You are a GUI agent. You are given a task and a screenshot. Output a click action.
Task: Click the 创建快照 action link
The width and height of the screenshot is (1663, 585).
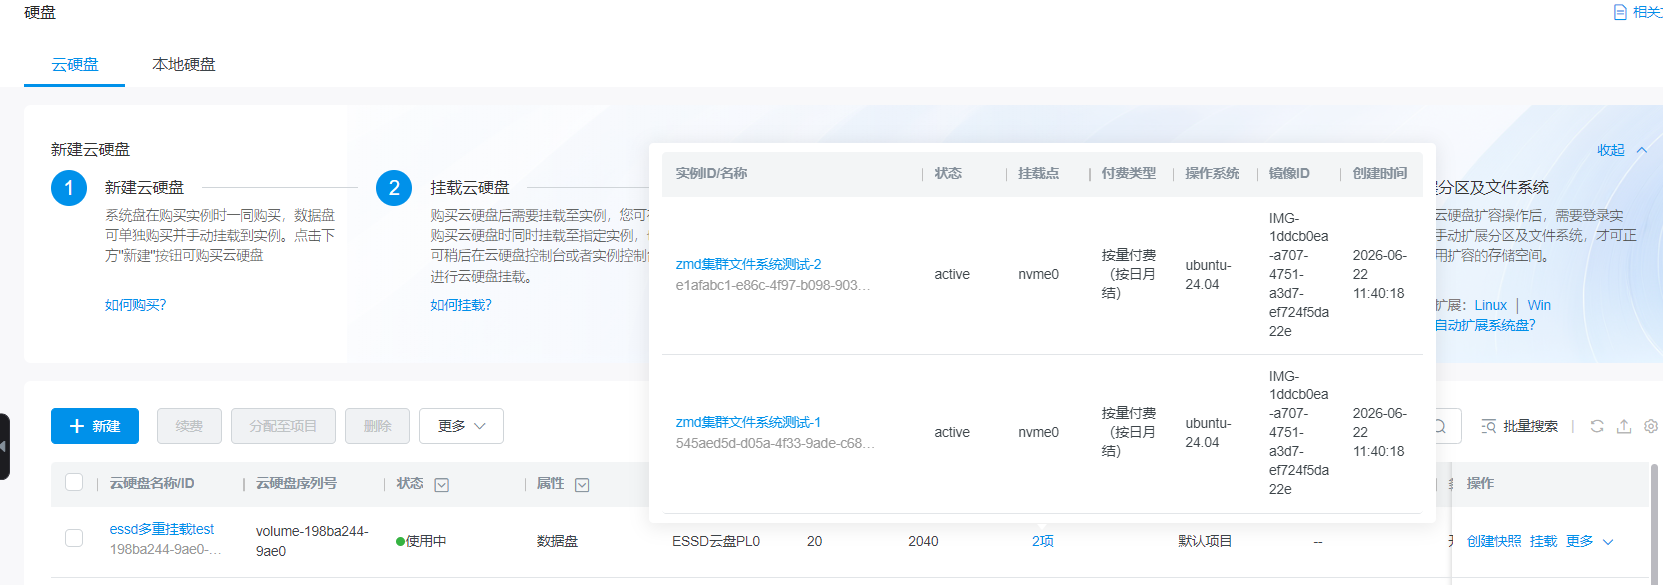coord(1494,541)
